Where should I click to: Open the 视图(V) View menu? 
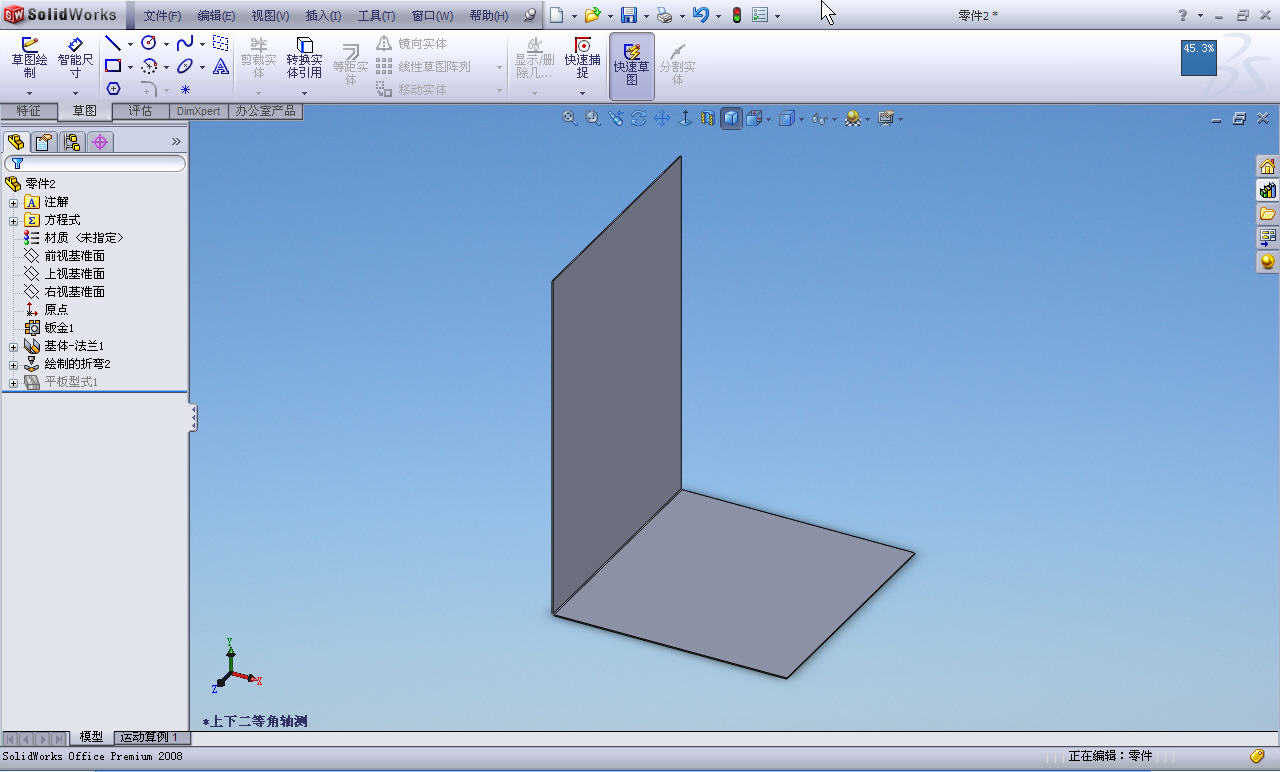tap(270, 16)
